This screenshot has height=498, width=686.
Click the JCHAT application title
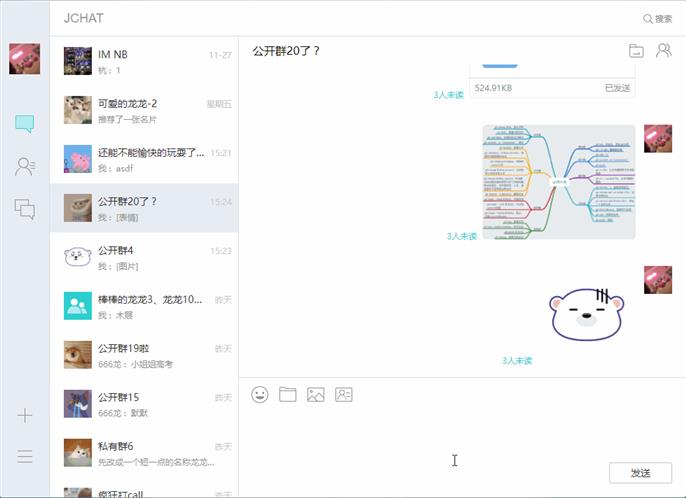(x=84, y=18)
